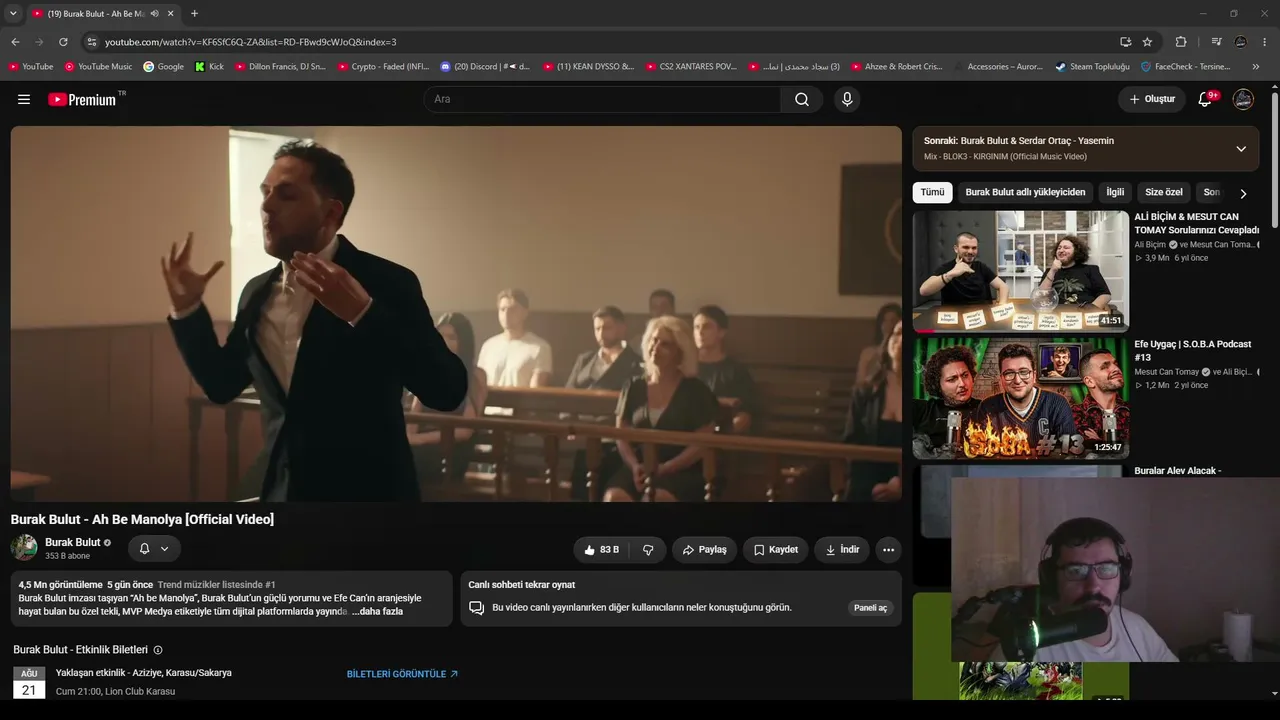Select the Tümü filter chip
The height and width of the screenshot is (720, 1280).
932,192
